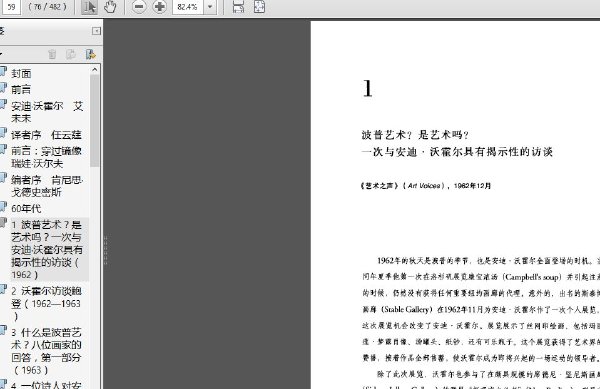
Task: Click the 82.4% zoom level field
Action: [x=188, y=7]
